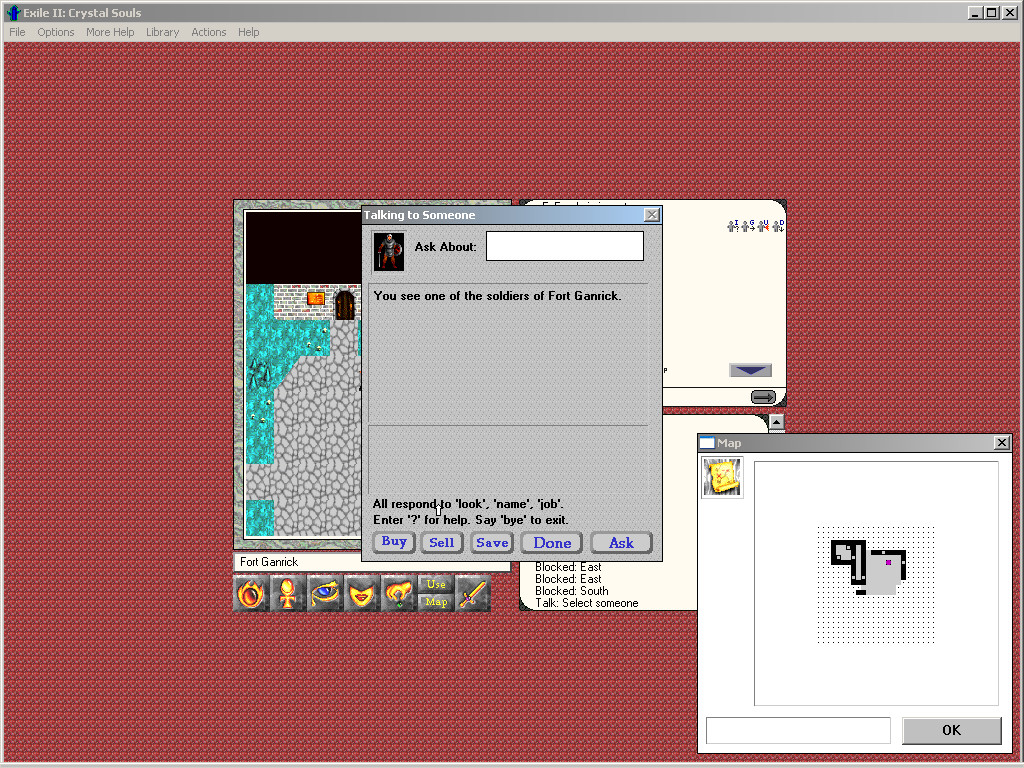Click the right-arrow button under the inventory panel

click(763, 396)
